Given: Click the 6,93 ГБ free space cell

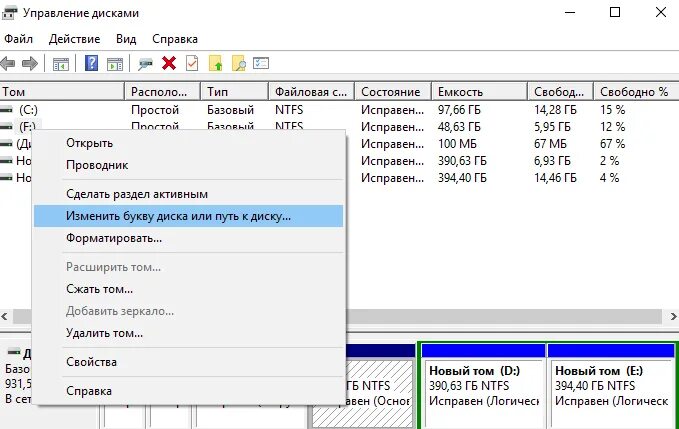Looking at the screenshot, I should pyautogui.click(x=552, y=161).
